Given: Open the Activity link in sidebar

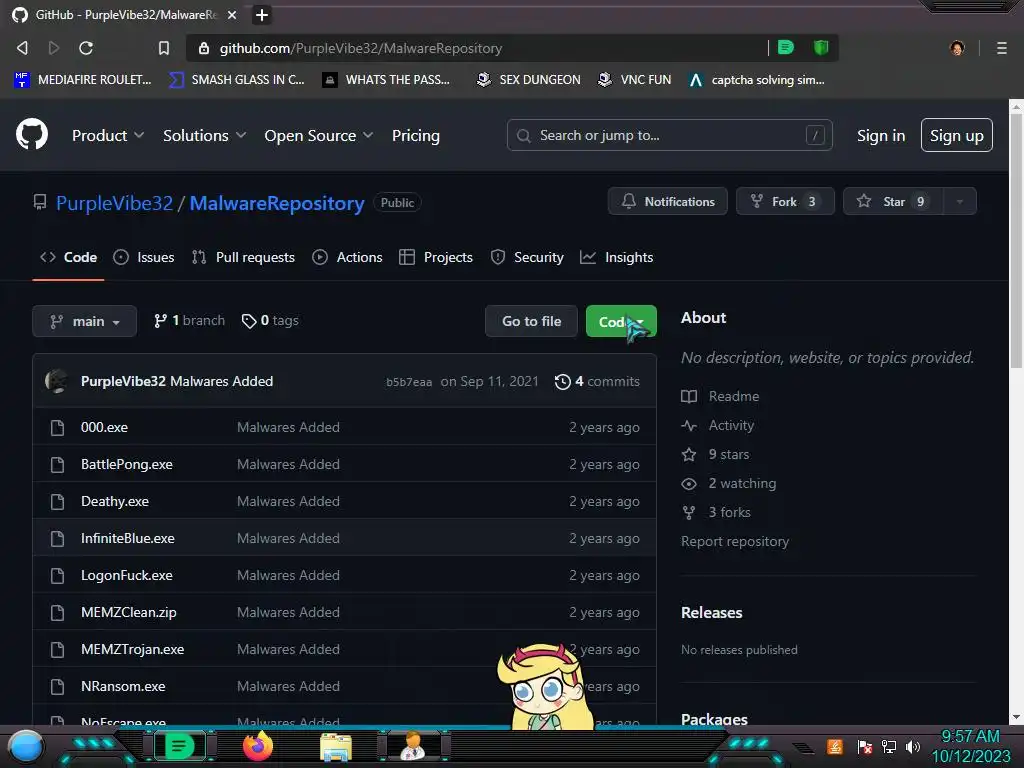Looking at the screenshot, I should (718, 426).
